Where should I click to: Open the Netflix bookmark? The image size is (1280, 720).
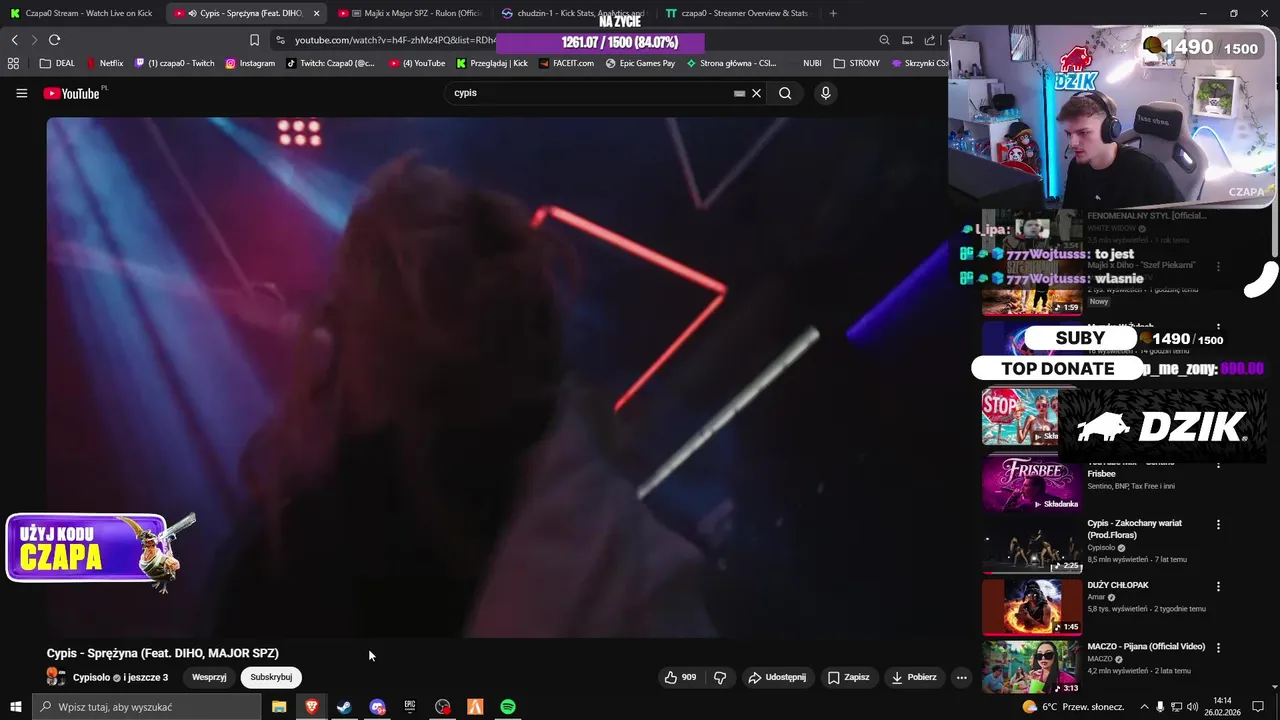[105, 63]
